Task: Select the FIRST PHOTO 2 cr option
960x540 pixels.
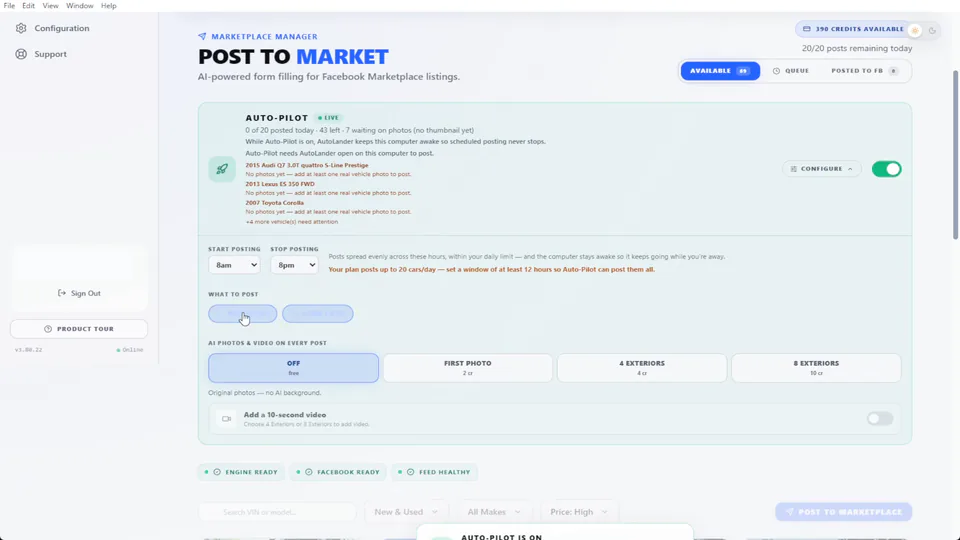Action: pos(468,368)
